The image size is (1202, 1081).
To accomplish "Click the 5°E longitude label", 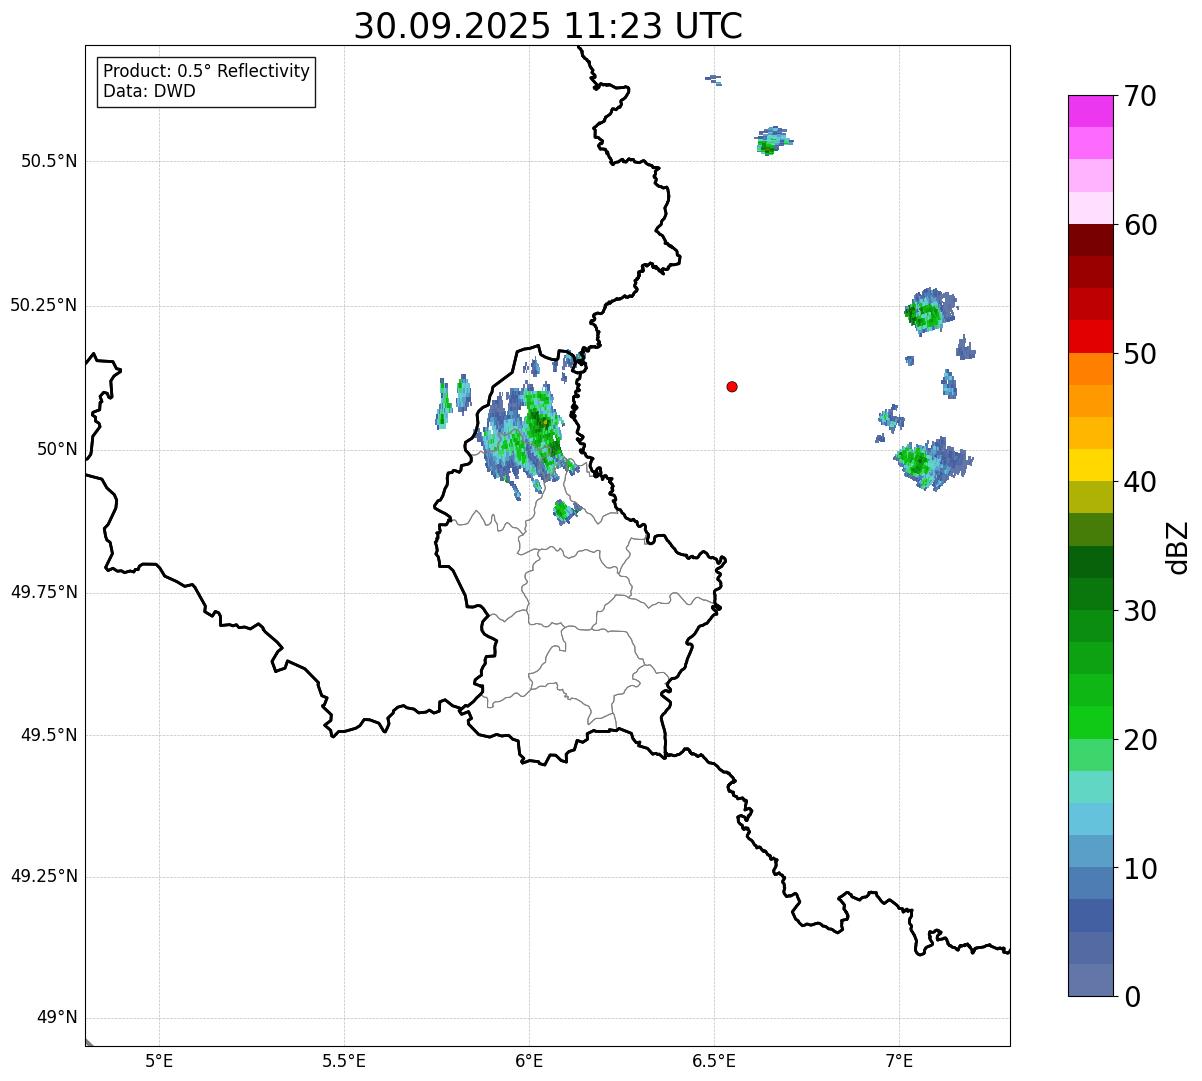I will coord(159,1062).
